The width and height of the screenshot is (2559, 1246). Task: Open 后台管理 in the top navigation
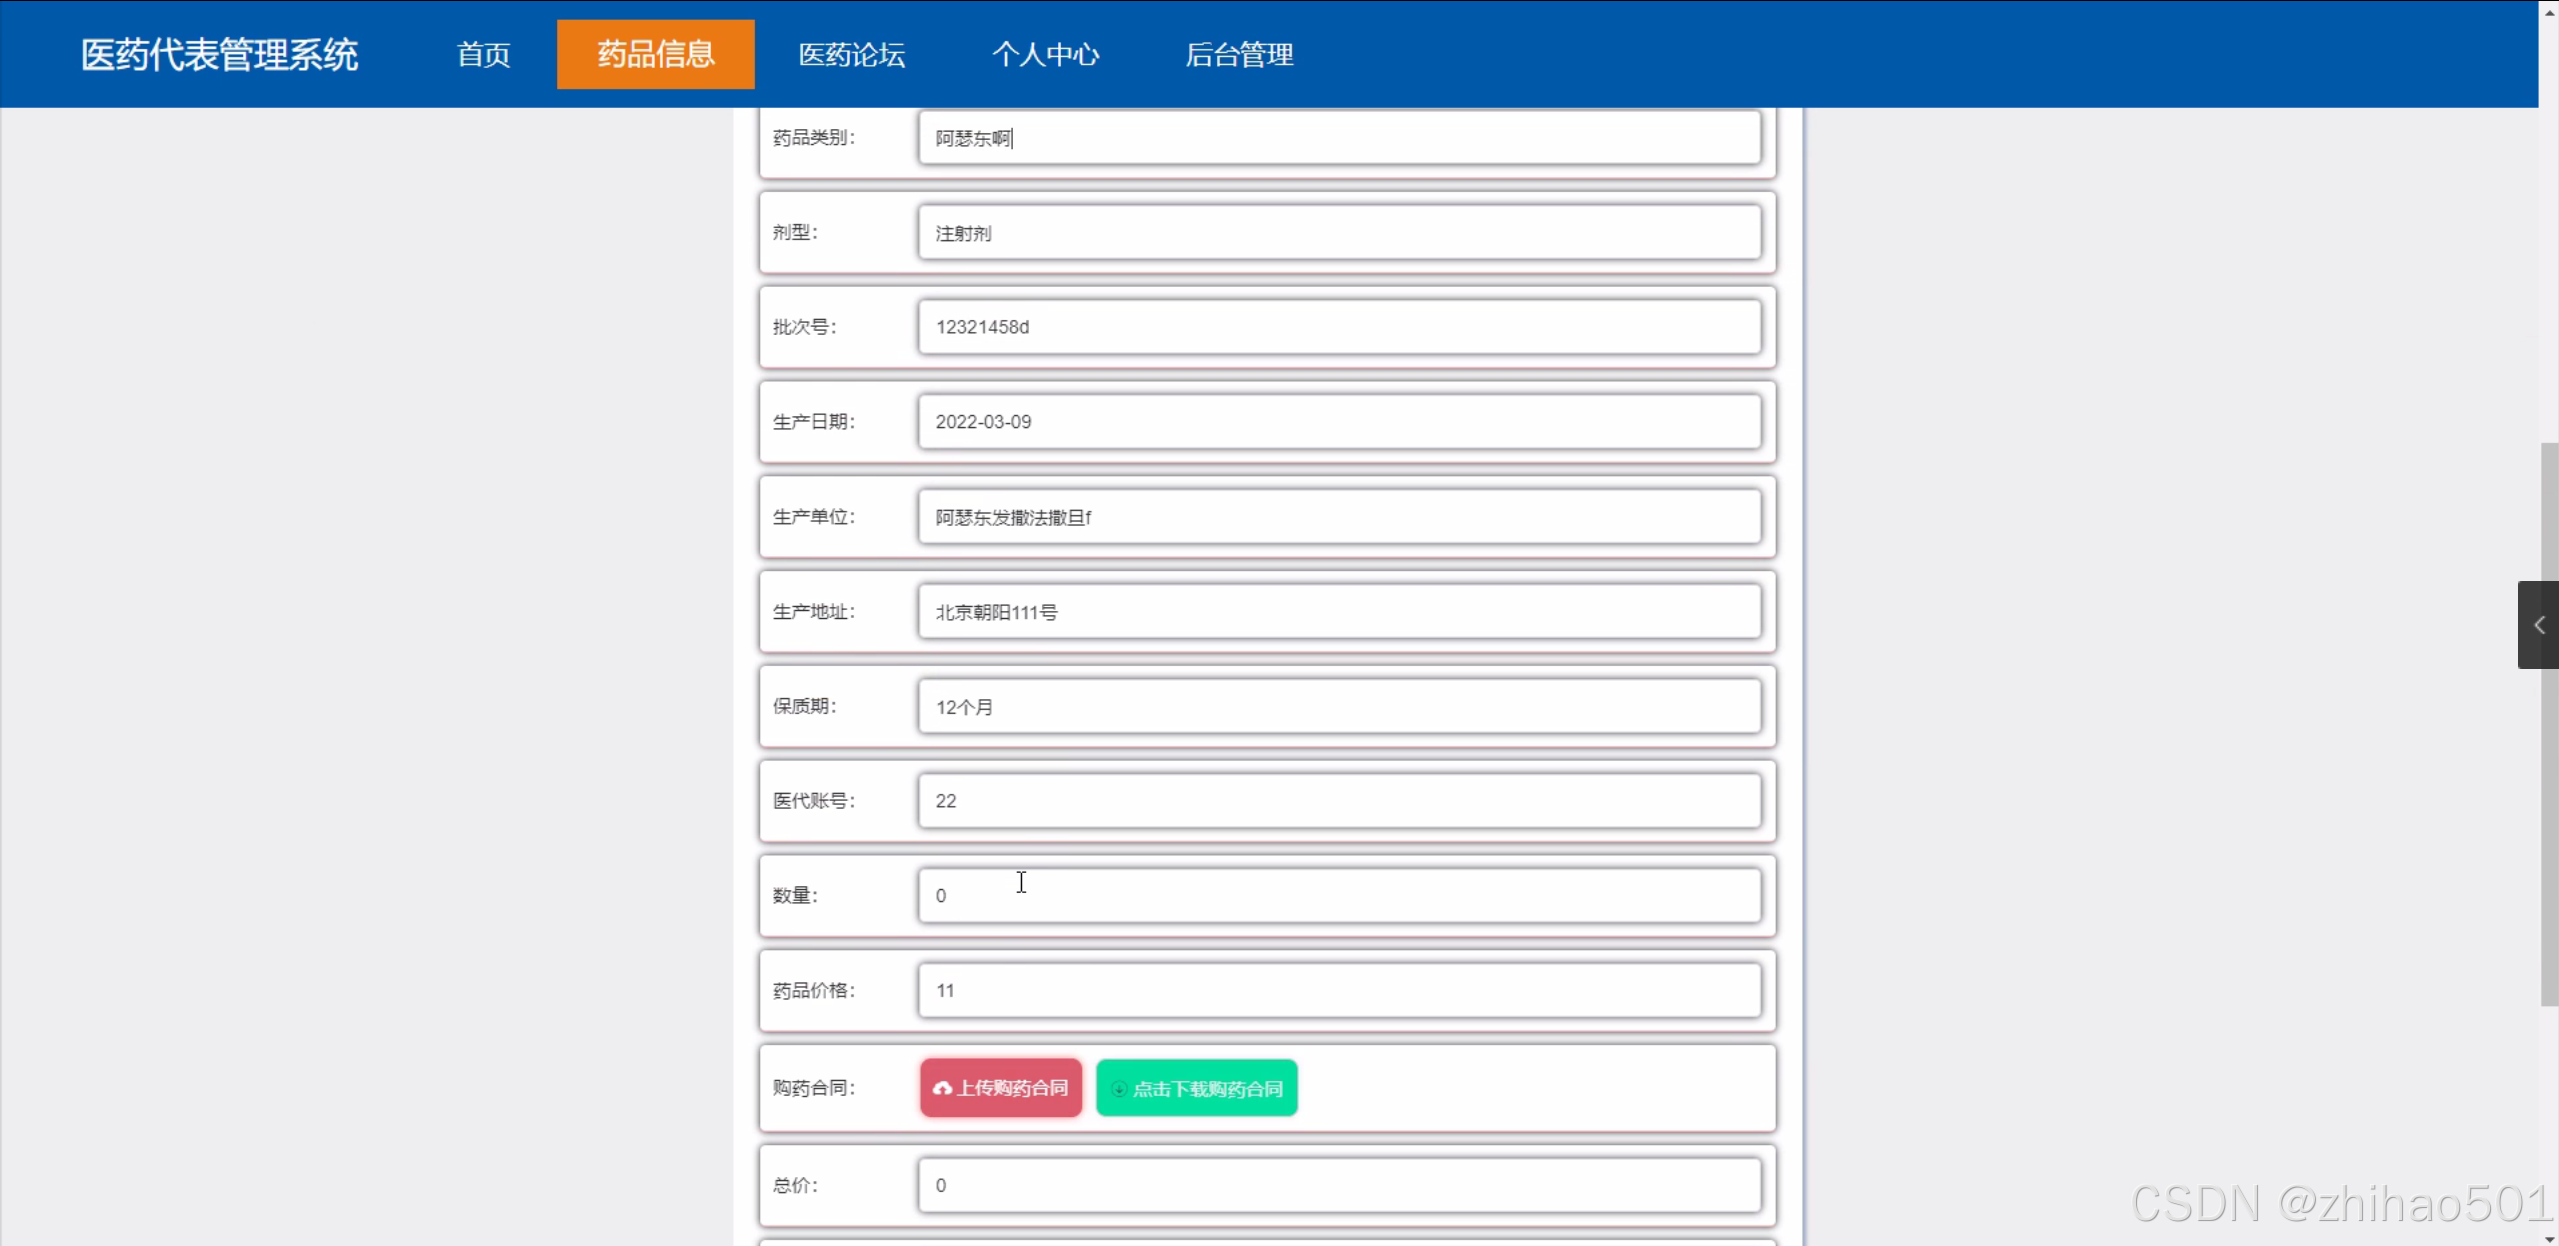pos(1239,54)
